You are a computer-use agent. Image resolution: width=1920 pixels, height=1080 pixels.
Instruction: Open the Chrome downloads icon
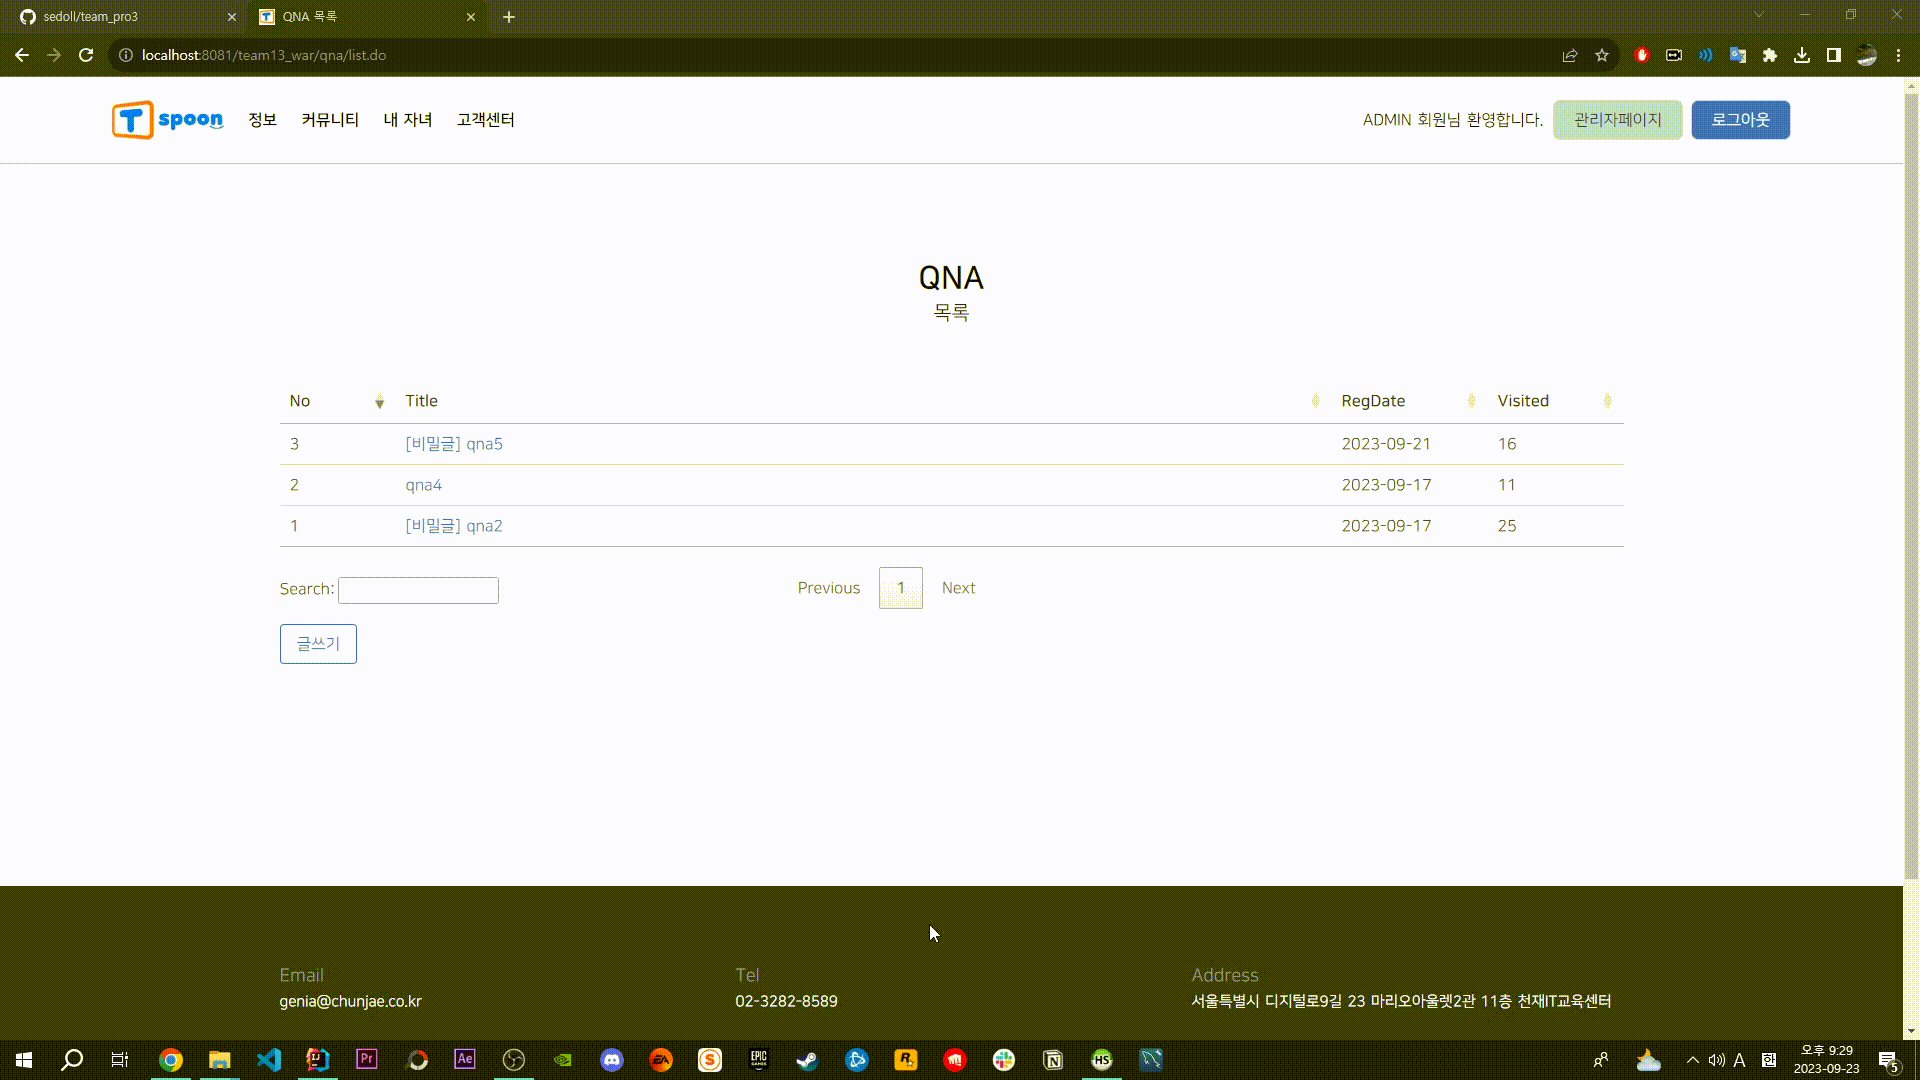1802,55
